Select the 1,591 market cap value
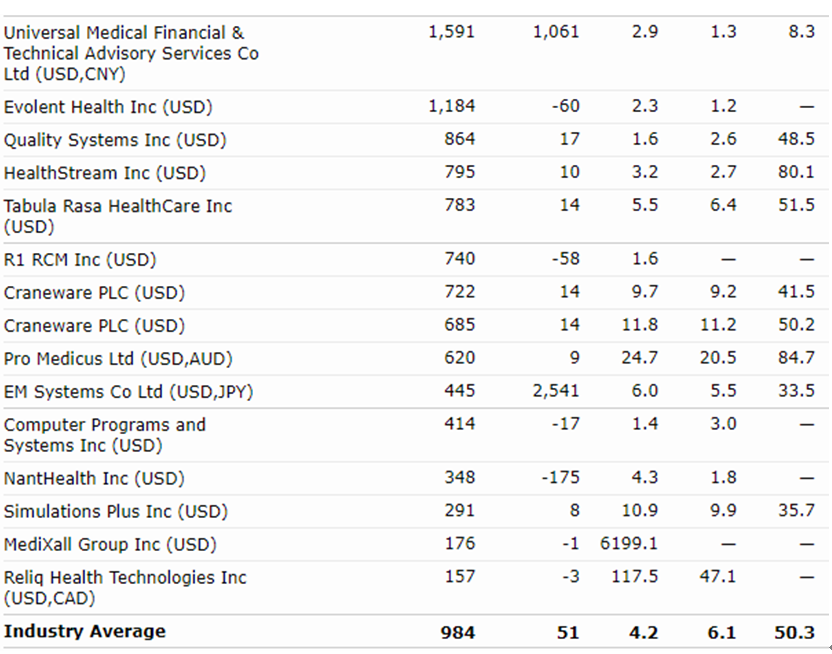 [x=451, y=32]
